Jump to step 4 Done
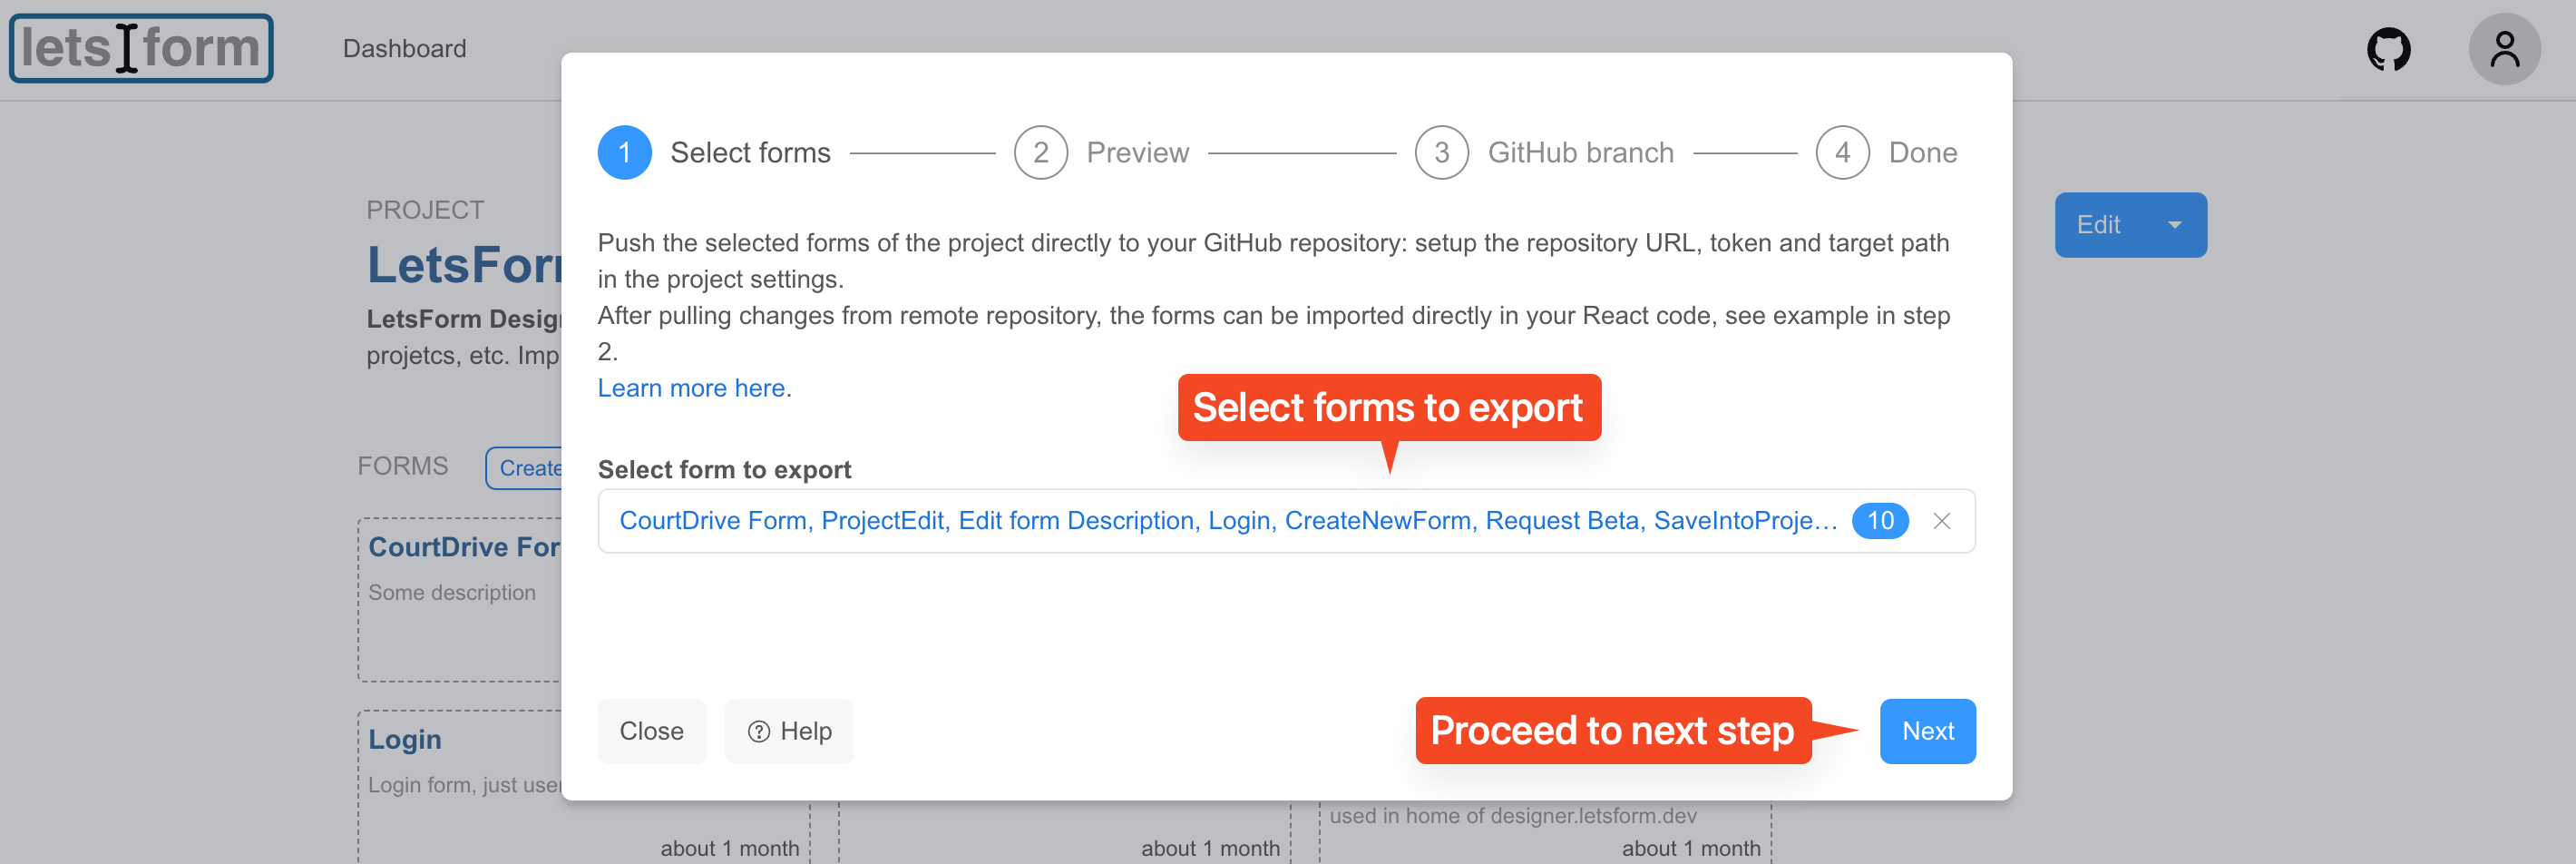Viewport: 2576px width, 864px height. [x=1886, y=153]
